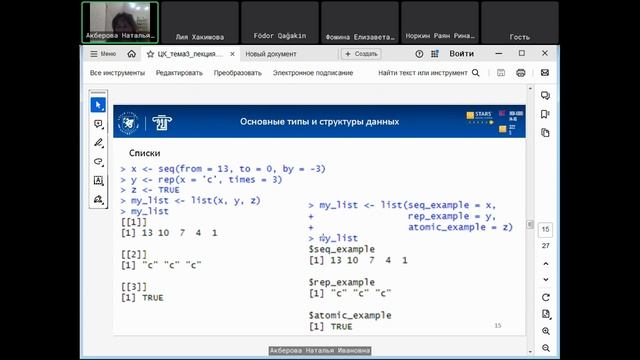Switch to the ЦК_тема3_лекция tab

[x=190, y=54]
